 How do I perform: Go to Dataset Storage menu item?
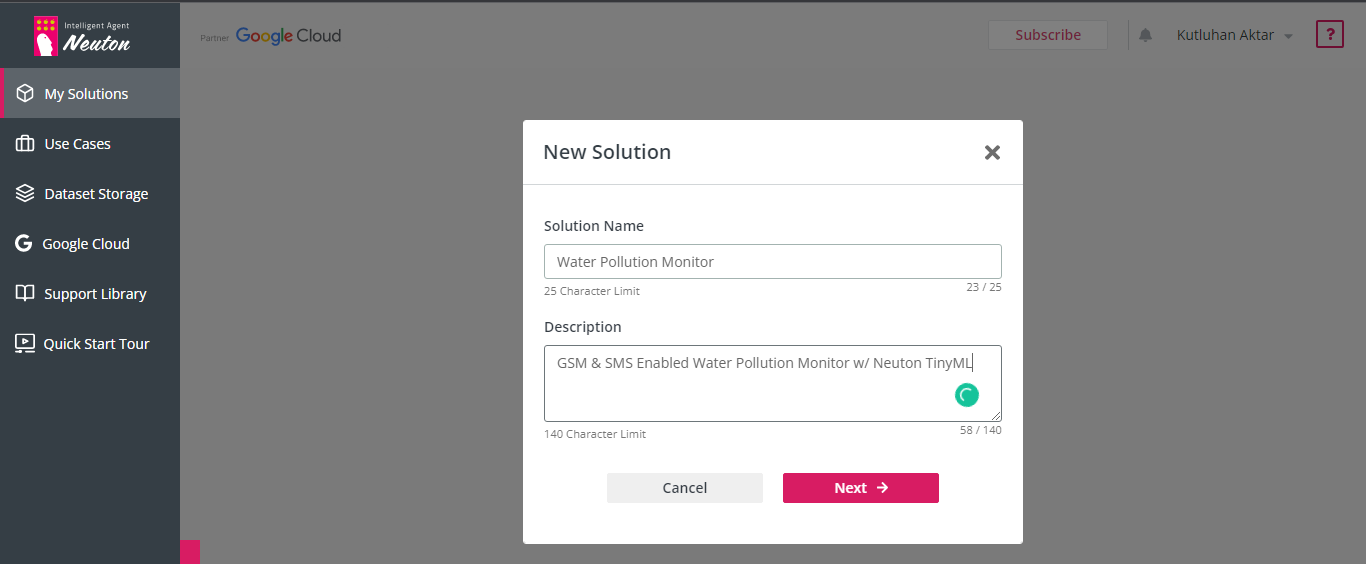(96, 194)
